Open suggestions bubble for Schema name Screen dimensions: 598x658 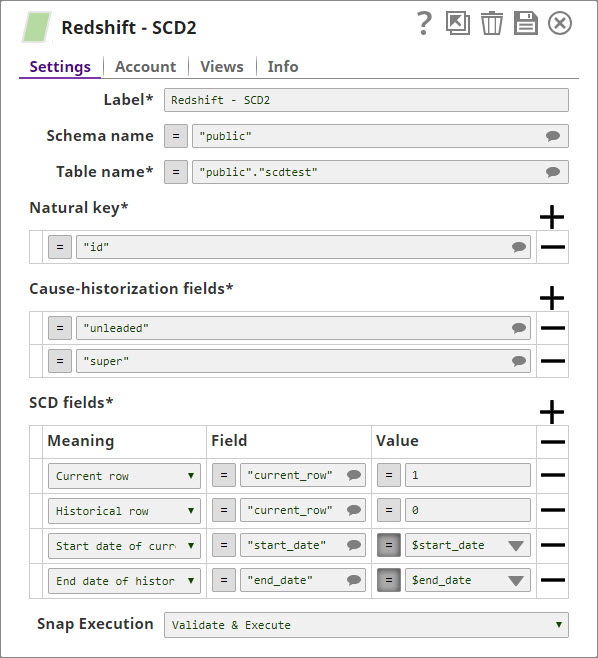pyautogui.click(x=553, y=136)
